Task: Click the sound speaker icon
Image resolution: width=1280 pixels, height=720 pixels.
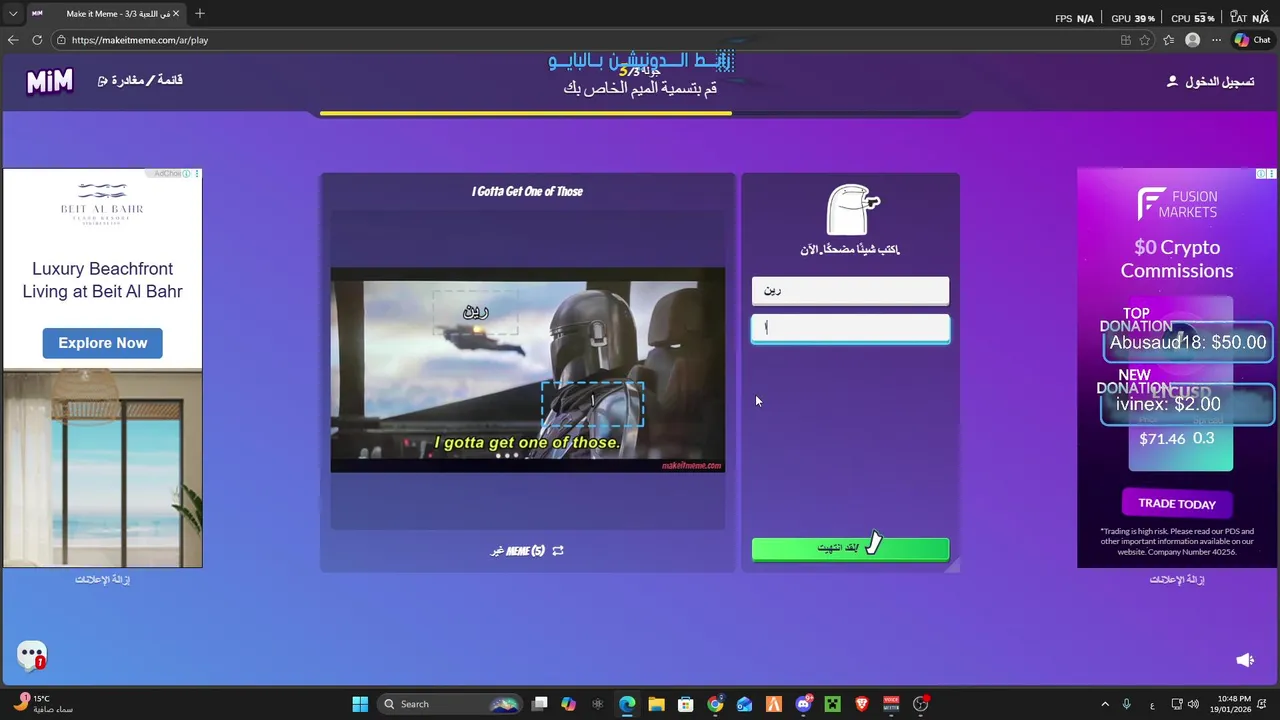Action: point(1245,660)
